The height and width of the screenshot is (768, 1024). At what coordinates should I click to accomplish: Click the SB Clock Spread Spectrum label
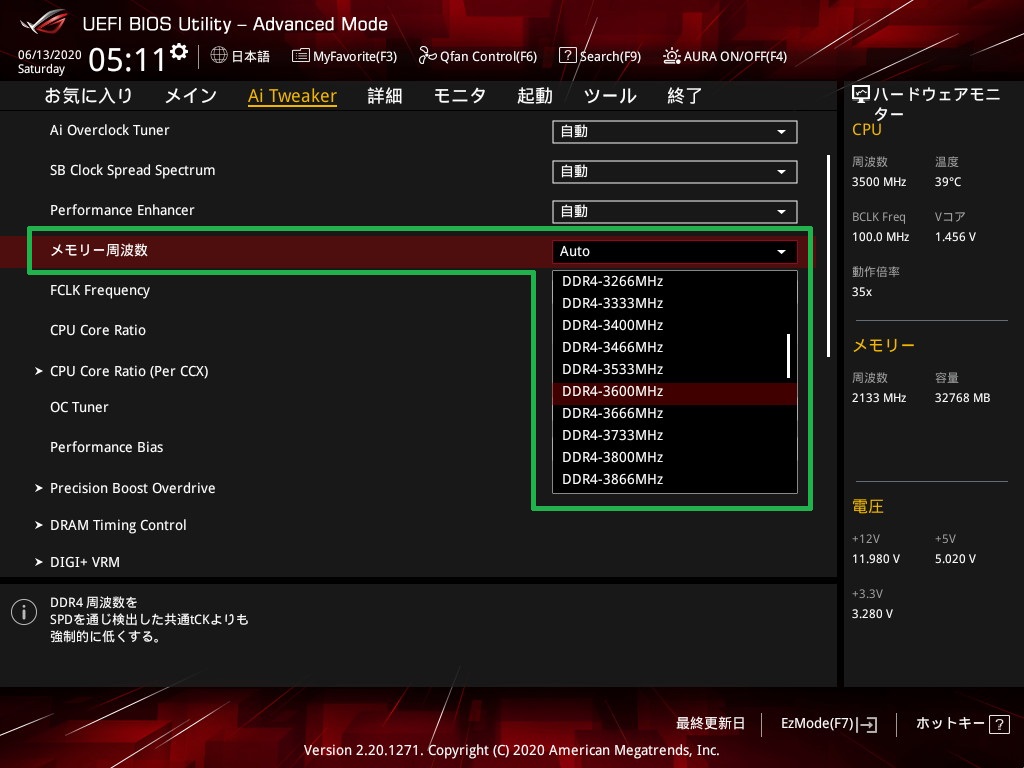(133, 170)
